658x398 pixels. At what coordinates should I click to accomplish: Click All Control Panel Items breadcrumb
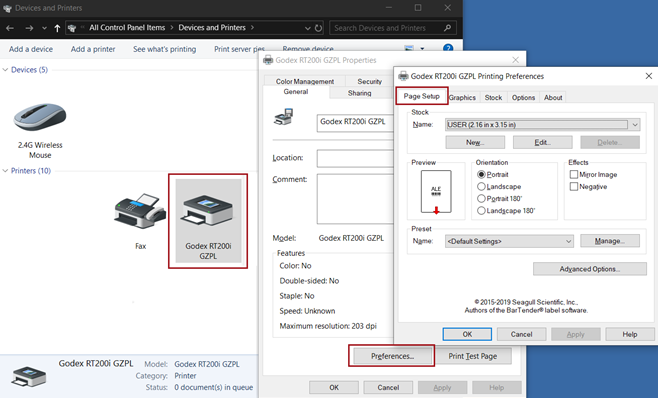(127, 28)
